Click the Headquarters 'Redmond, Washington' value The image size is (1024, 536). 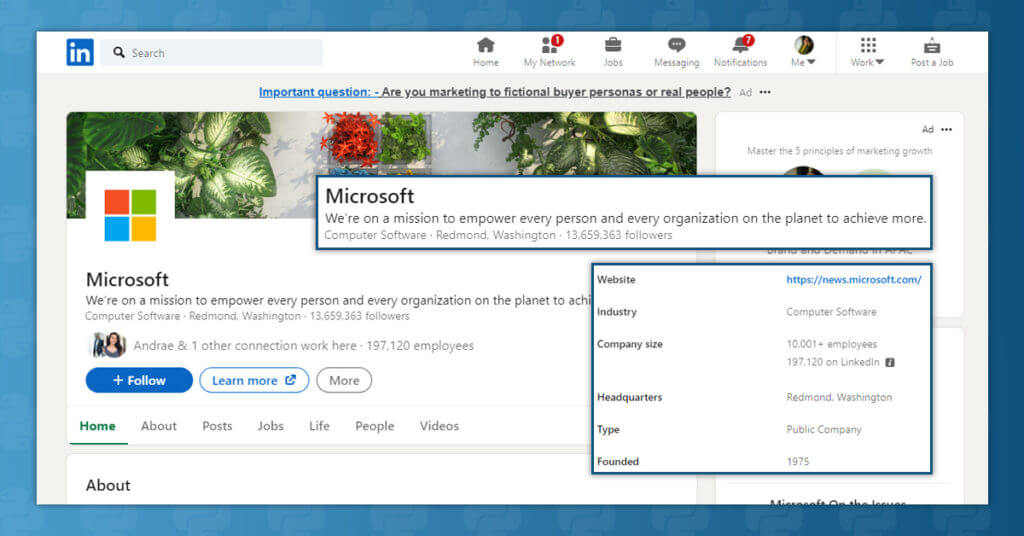point(839,397)
